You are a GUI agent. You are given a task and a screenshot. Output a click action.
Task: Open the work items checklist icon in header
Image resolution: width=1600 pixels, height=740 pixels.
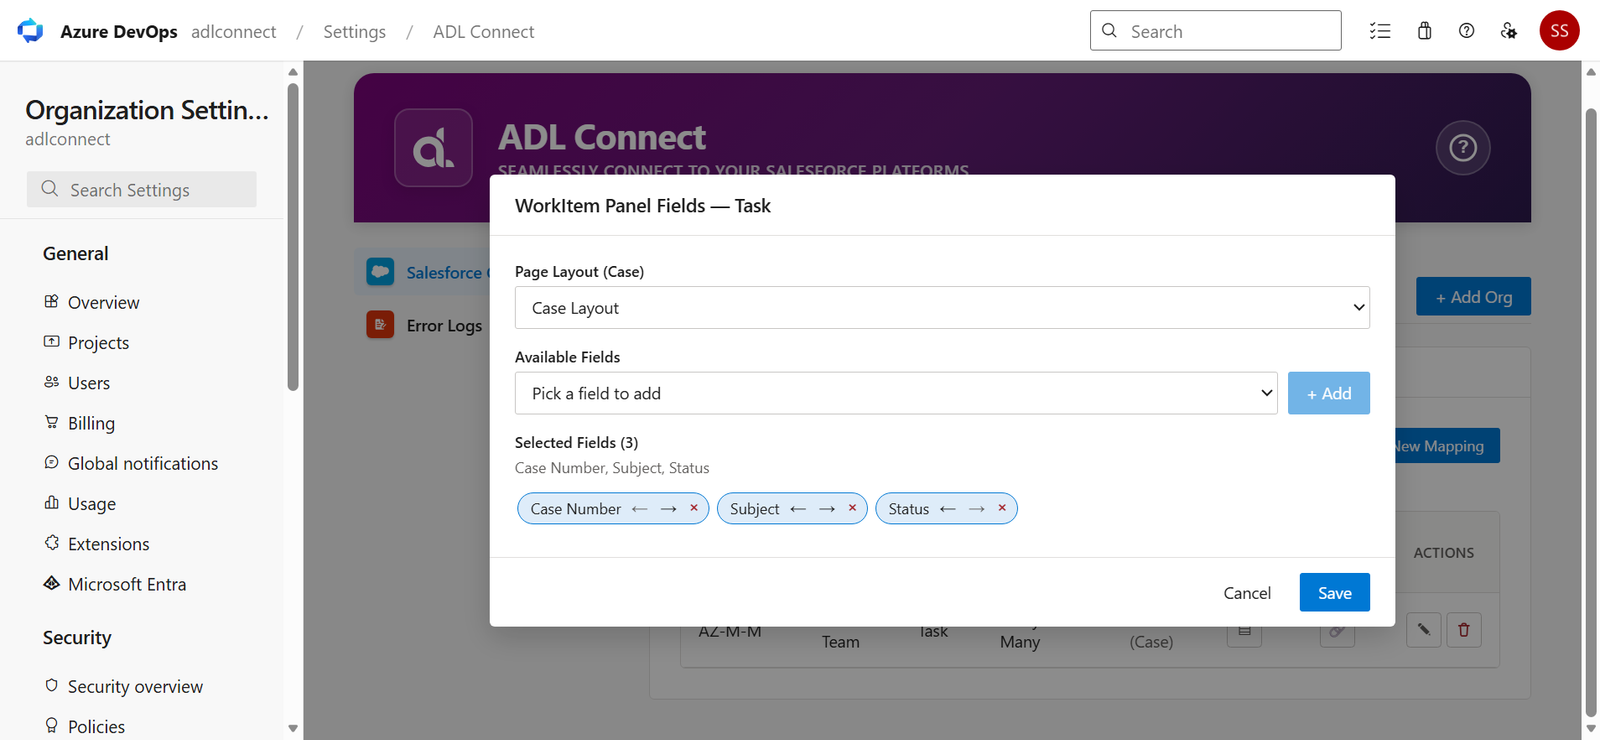pyautogui.click(x=1380, y=31)
